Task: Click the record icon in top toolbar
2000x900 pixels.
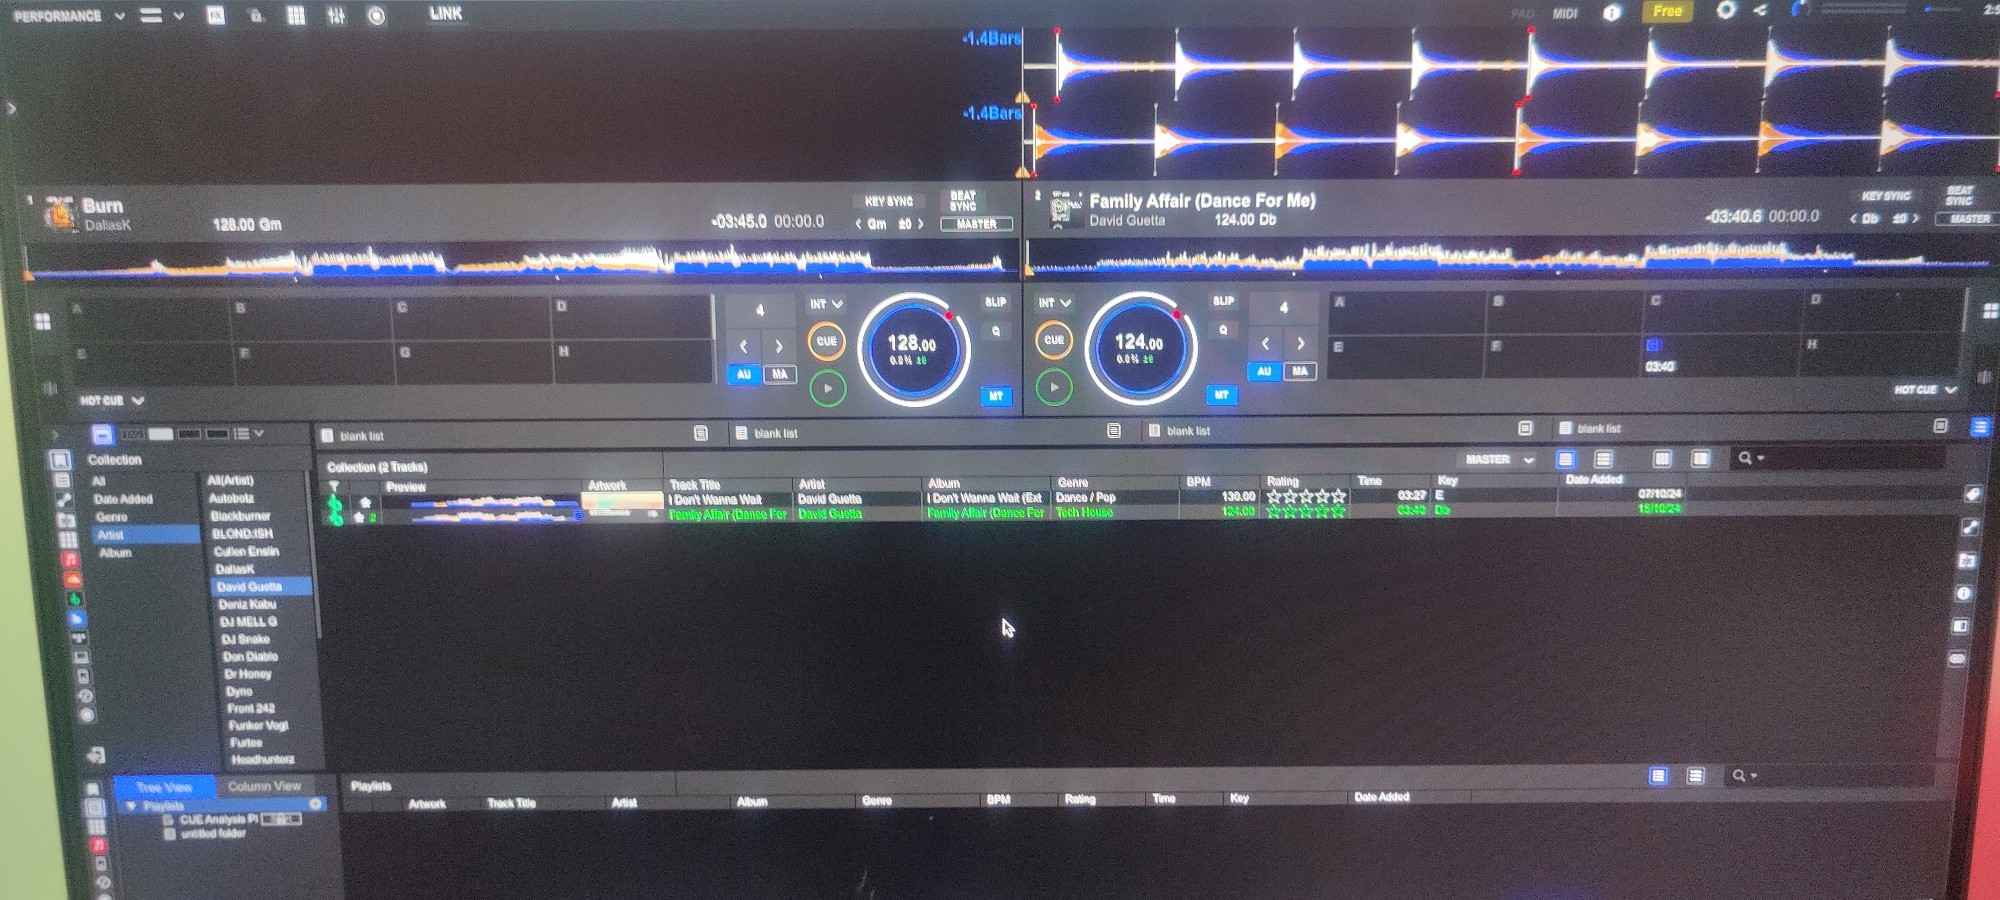Action: click(376, 16)
